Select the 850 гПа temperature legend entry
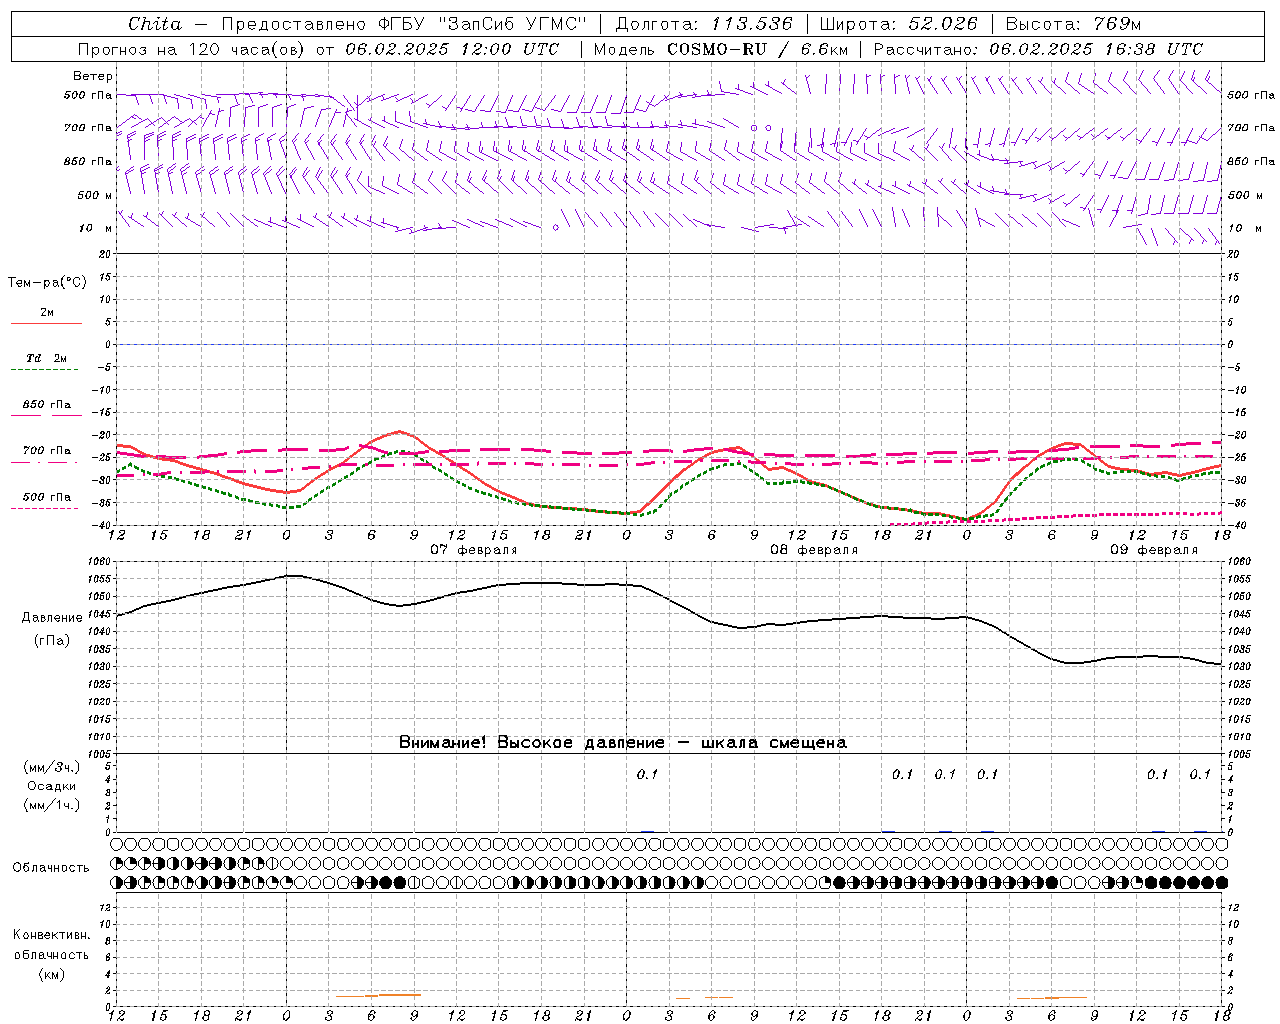Image resolution: width=1280 pixels, height=1024 pixels. point(47,405)
